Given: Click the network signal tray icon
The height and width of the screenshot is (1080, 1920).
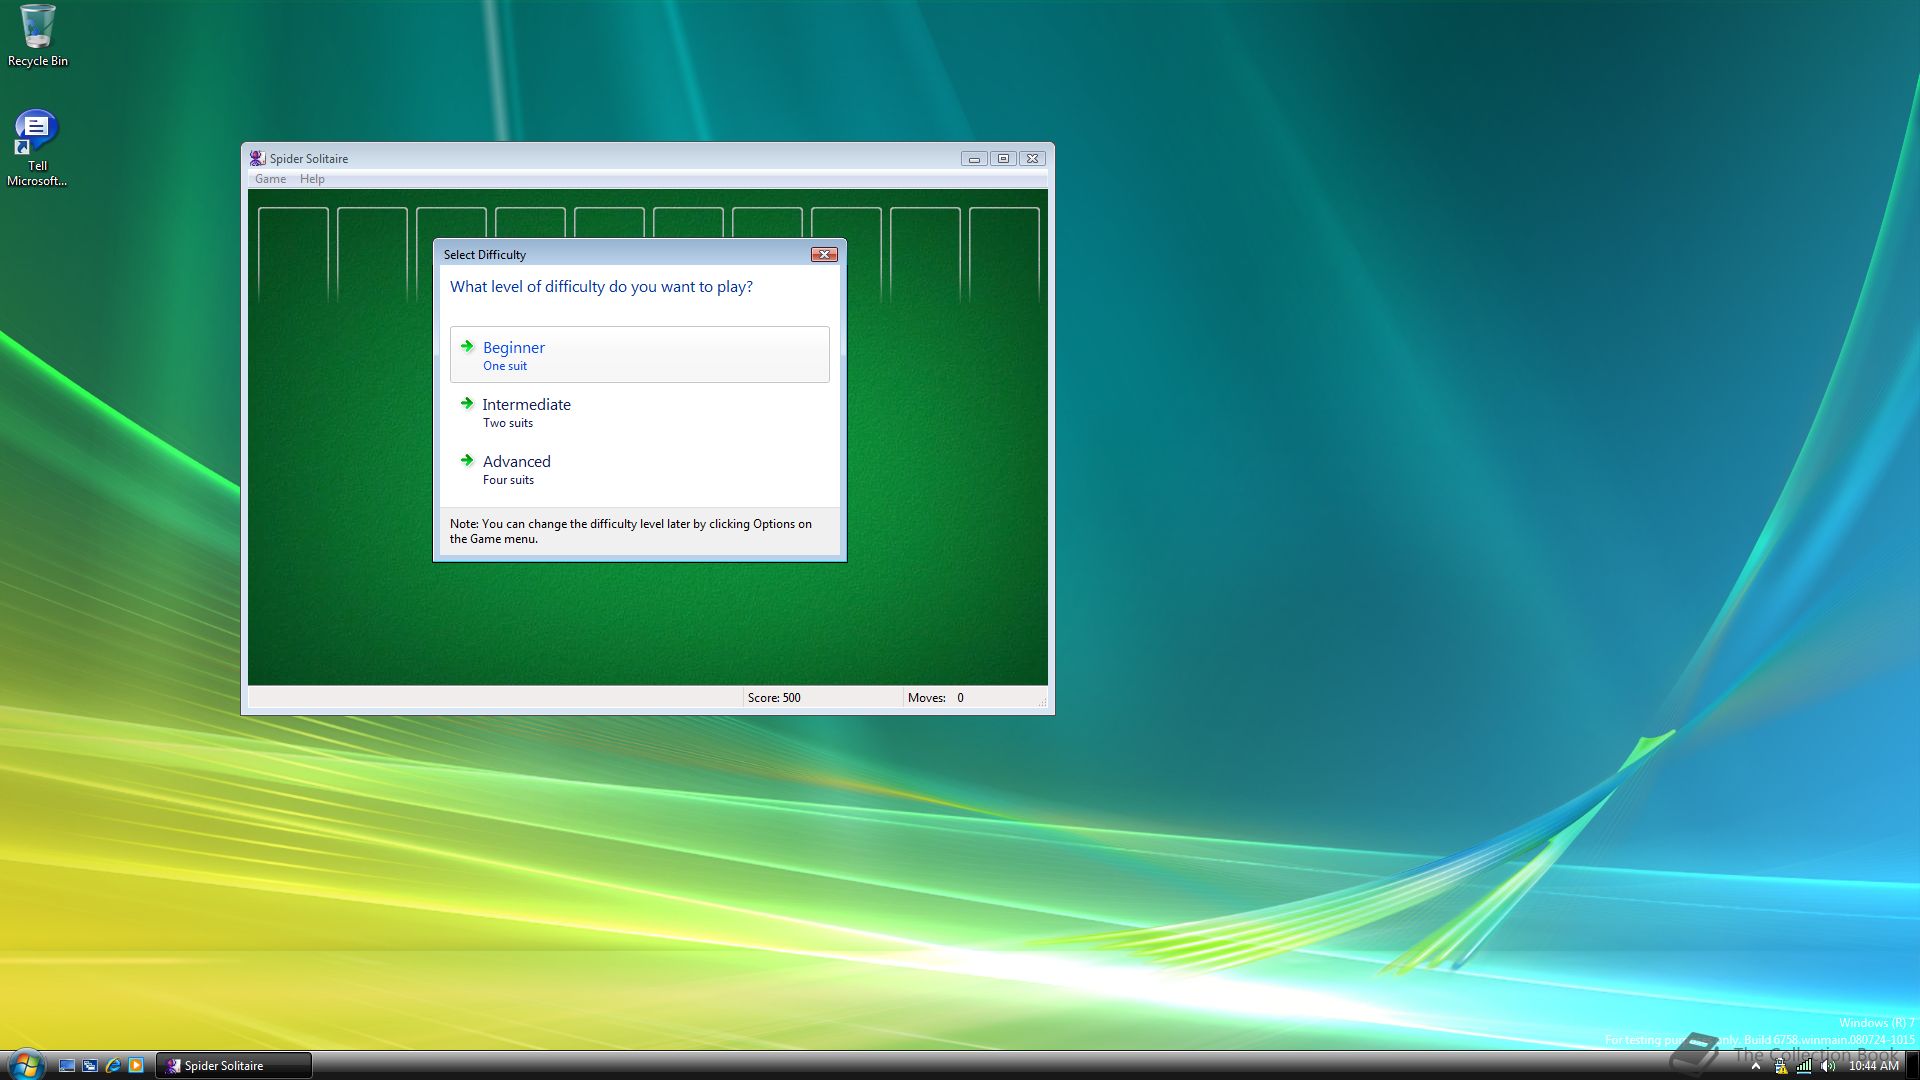Looking at the screenshot, I should [1804, 1066].
